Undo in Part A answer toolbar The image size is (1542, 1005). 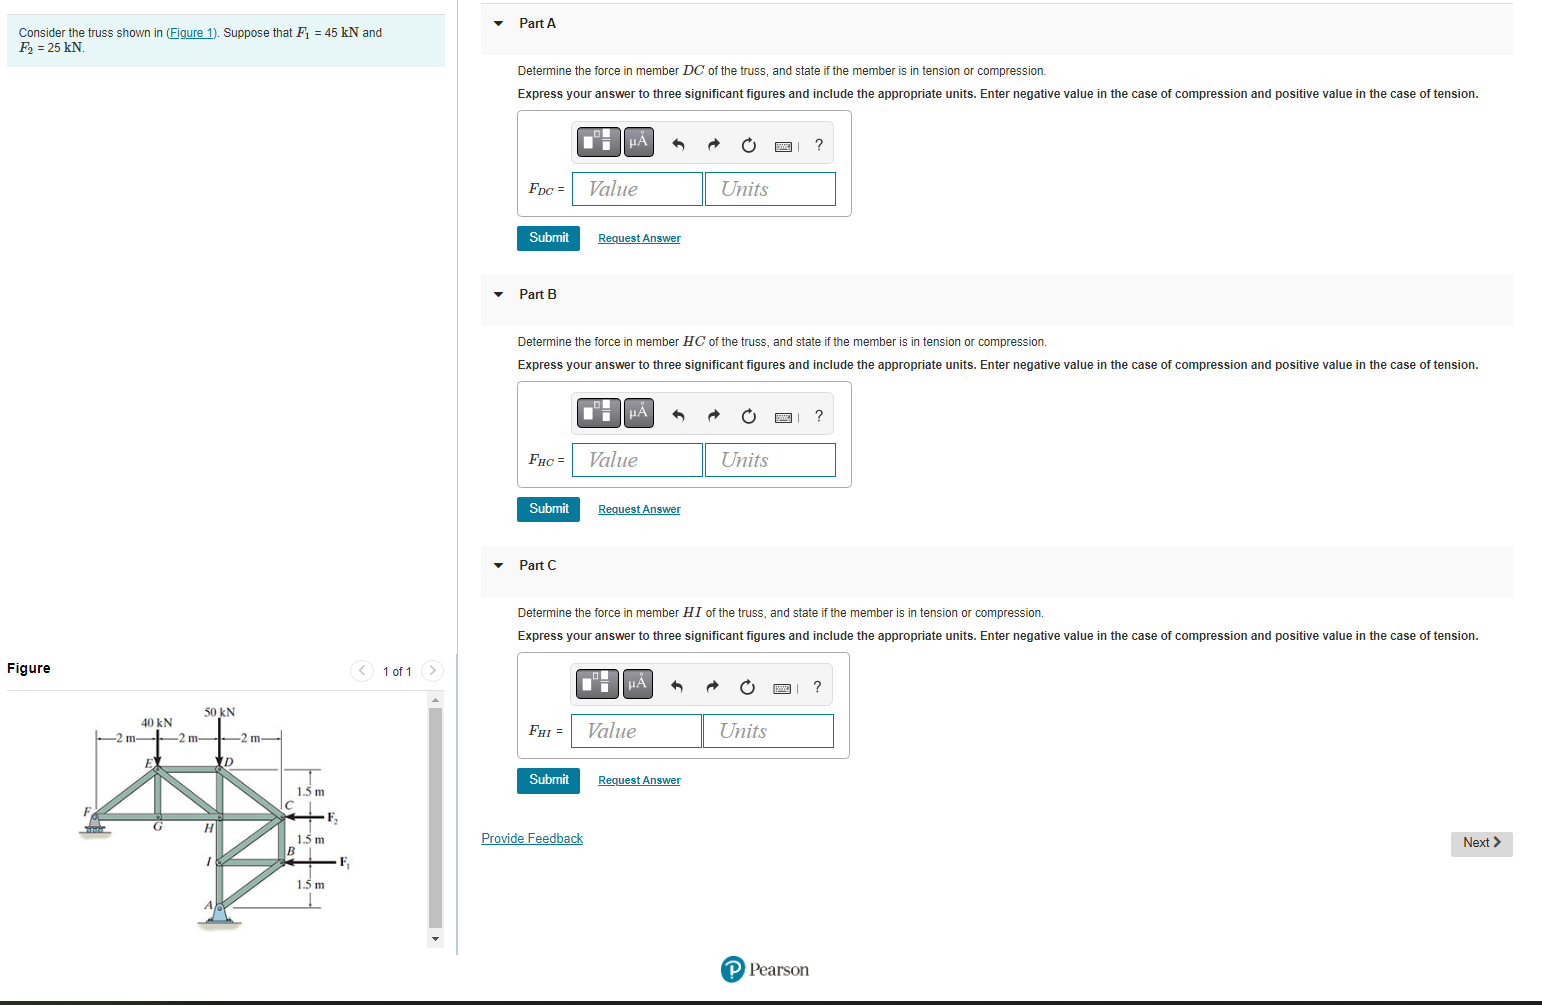coord(678,145)
